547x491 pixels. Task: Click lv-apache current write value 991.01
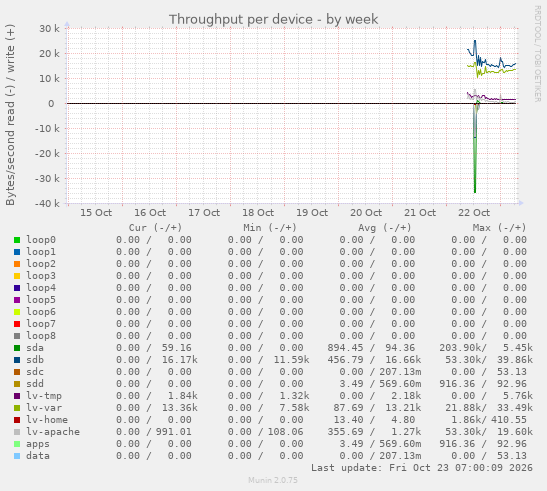pyautogui.click(x=173, y=432)
